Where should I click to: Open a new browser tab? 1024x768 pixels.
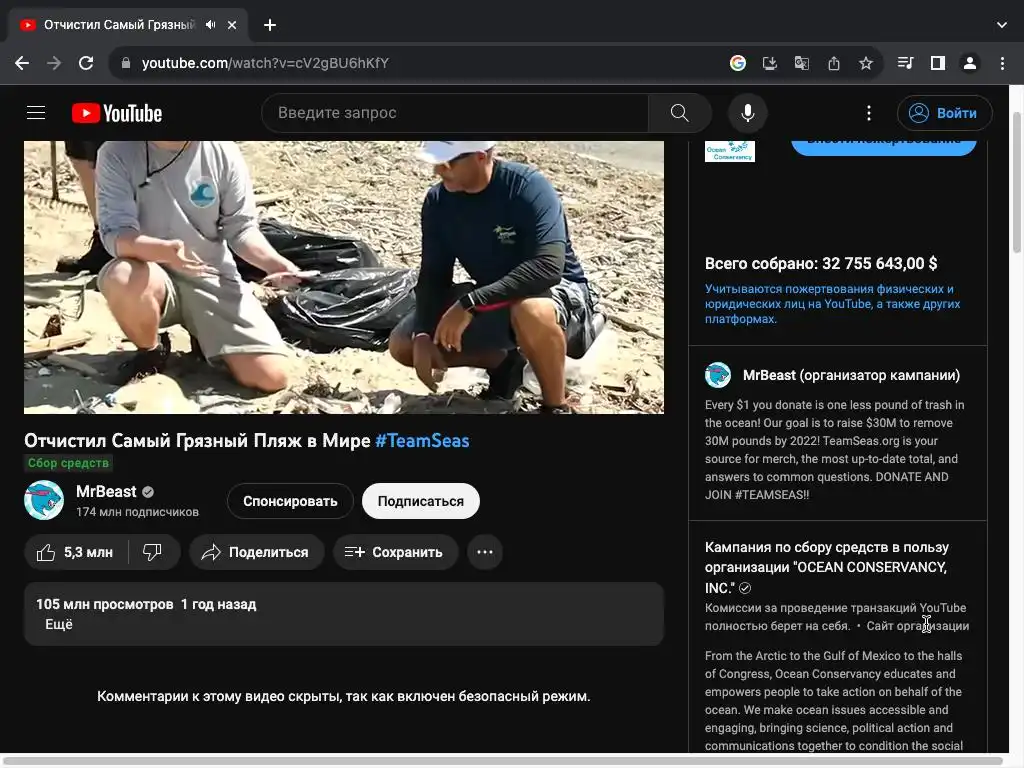(270, 25)
